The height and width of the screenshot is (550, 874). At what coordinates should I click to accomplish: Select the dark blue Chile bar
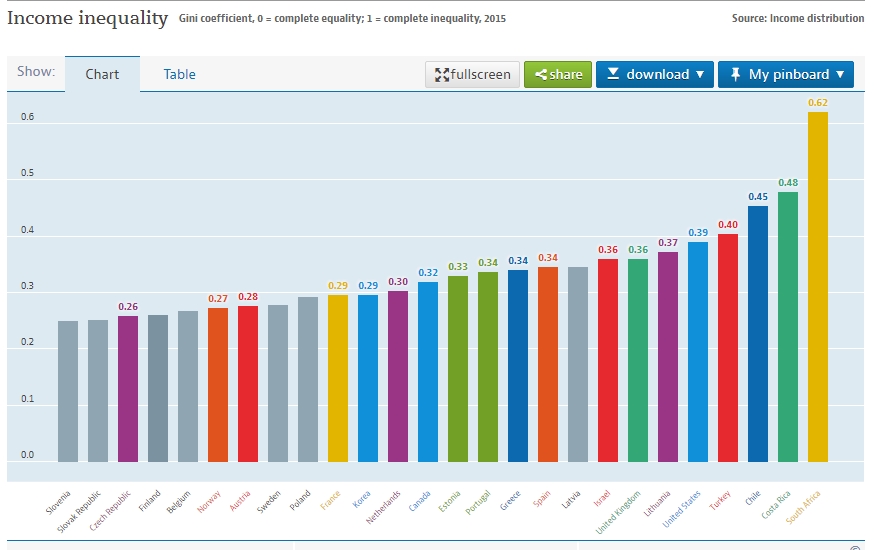(758, 334)
